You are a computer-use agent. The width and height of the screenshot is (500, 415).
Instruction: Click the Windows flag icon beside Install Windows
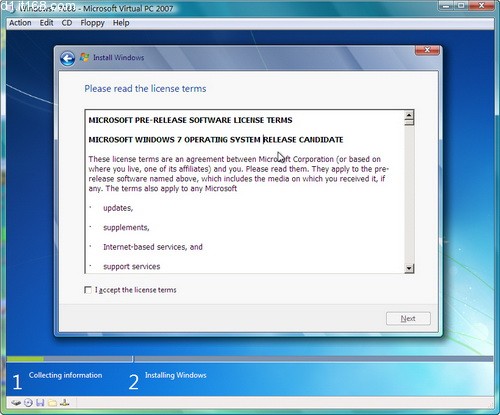84,58
